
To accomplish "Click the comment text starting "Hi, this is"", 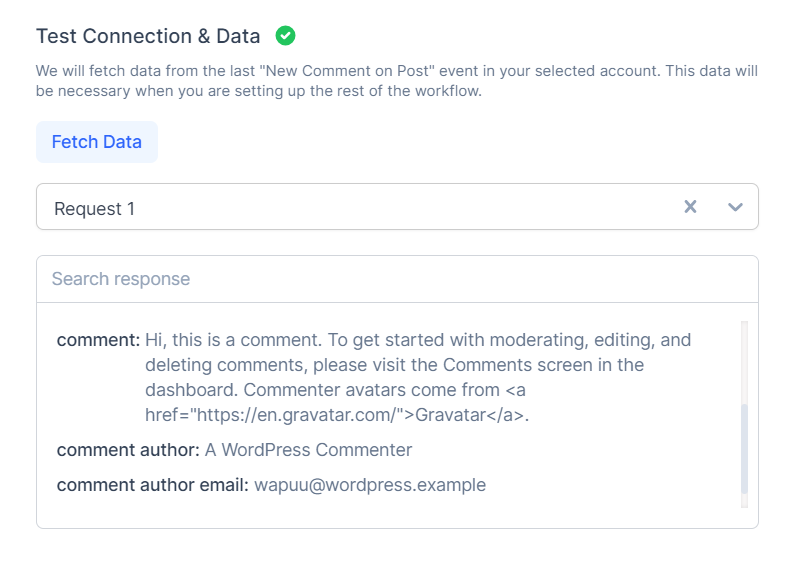I will [418, 340].
